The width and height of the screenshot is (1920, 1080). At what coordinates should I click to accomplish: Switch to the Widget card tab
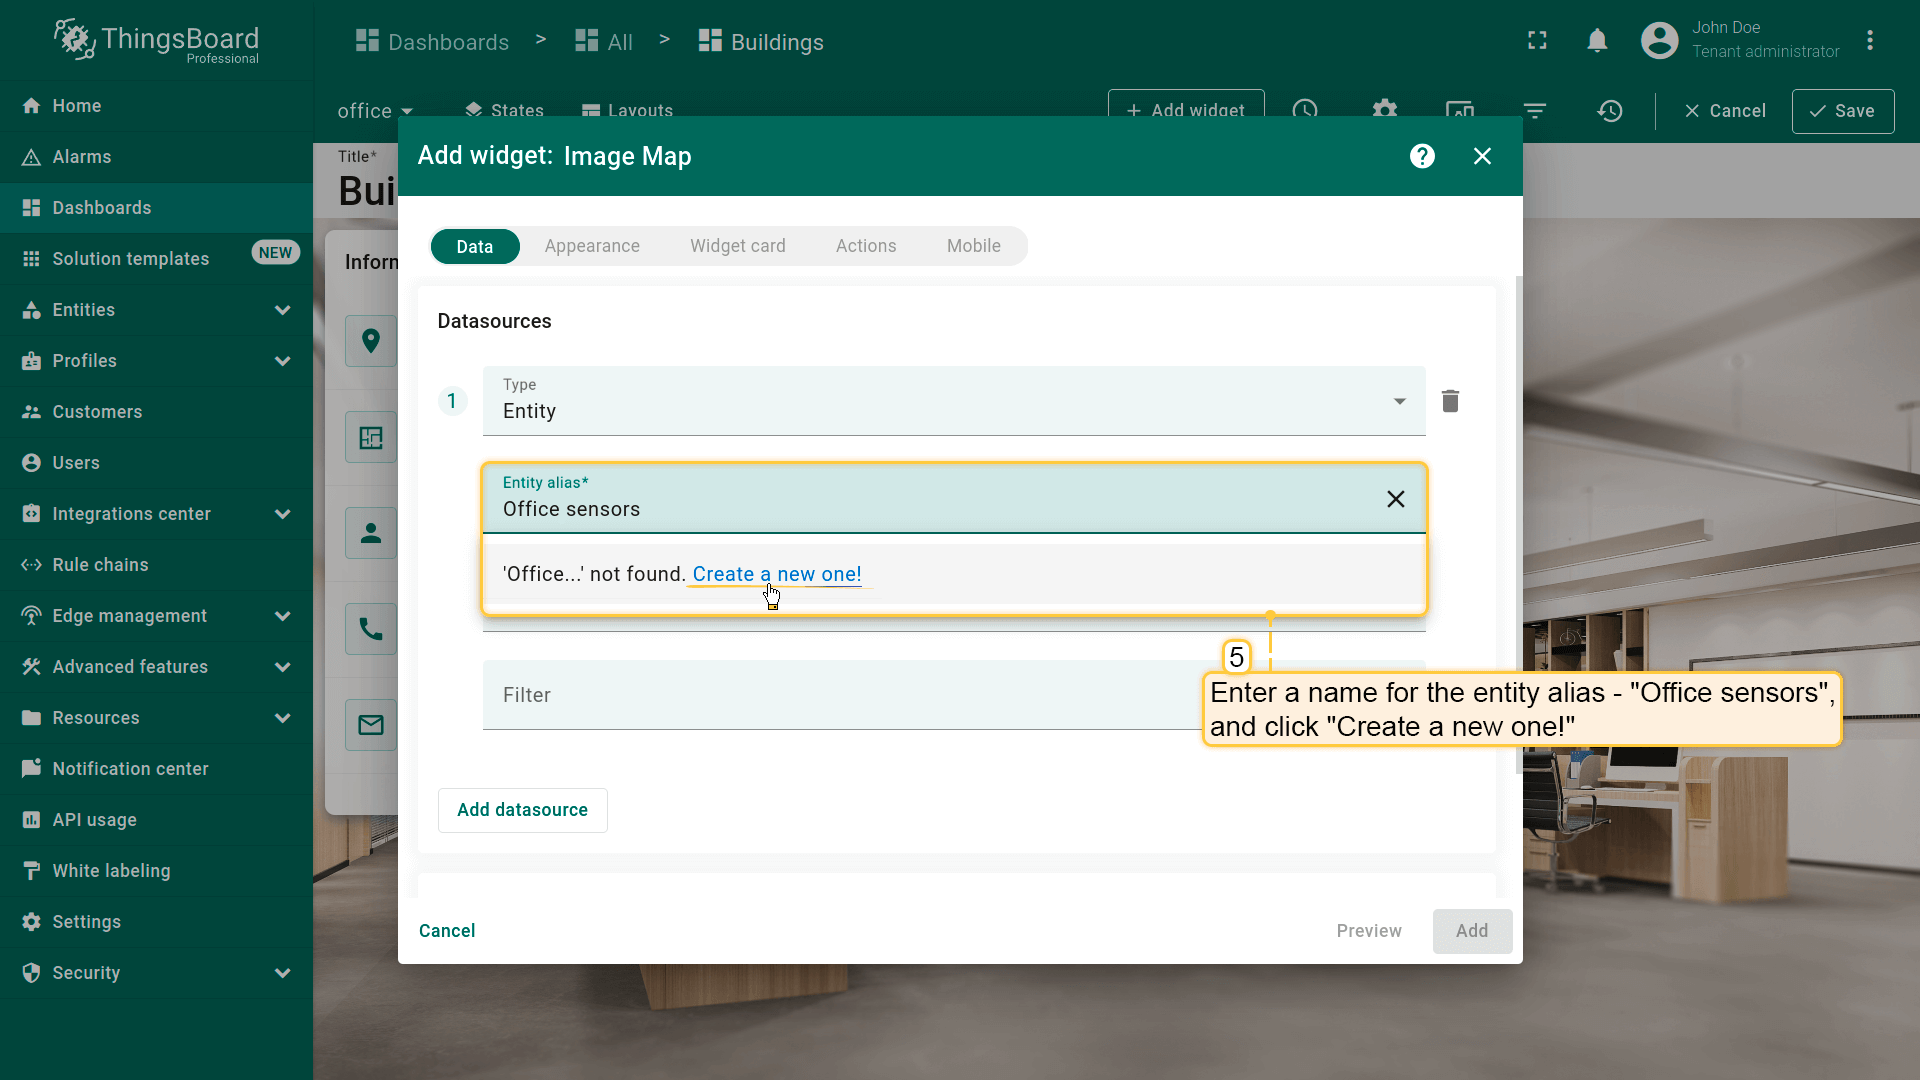click(x=737, y=246)
